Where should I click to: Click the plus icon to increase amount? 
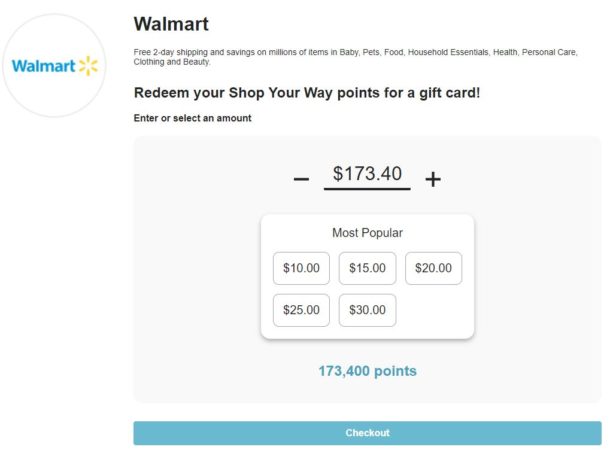pos(433,179)
